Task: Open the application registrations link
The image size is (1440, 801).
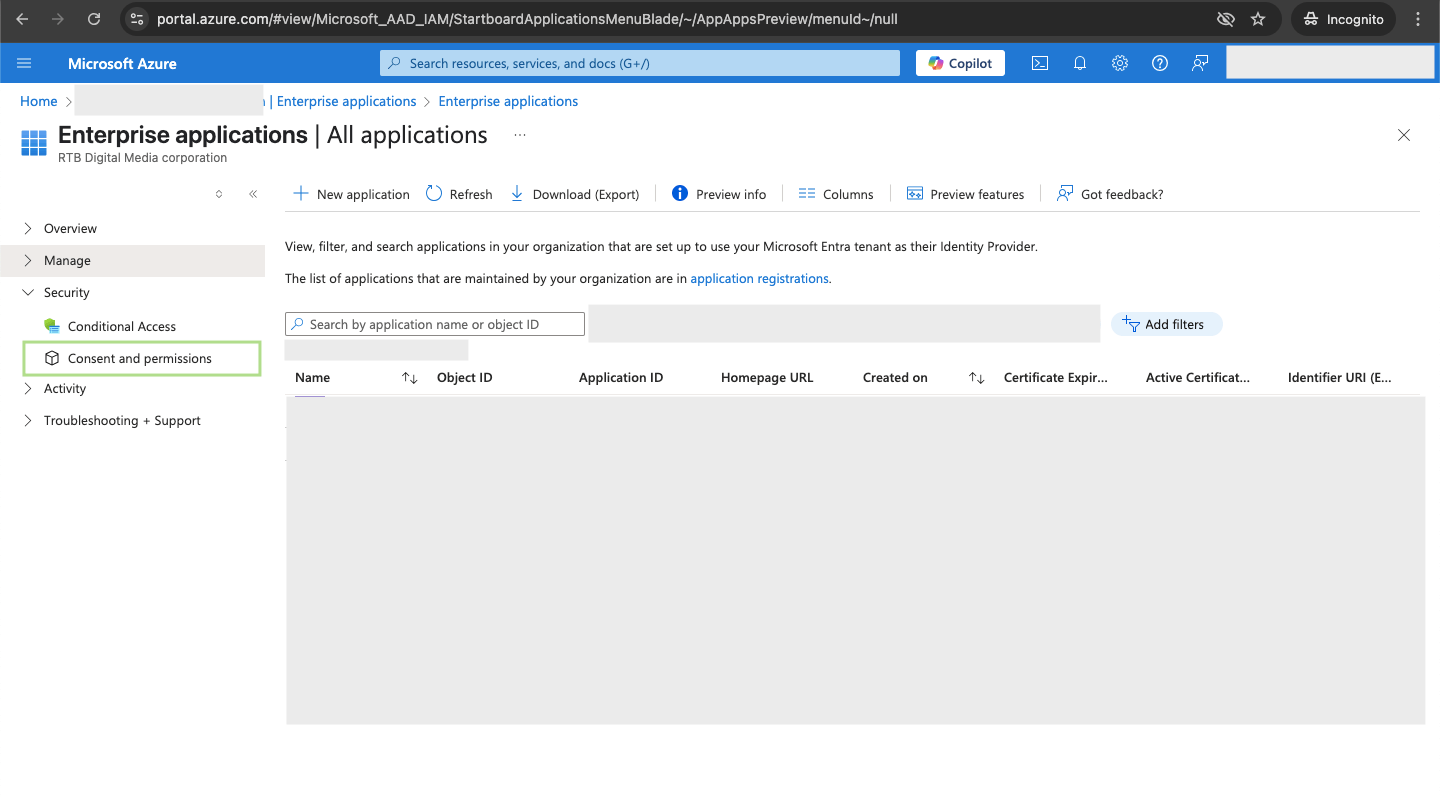Action: coord(759,278)
